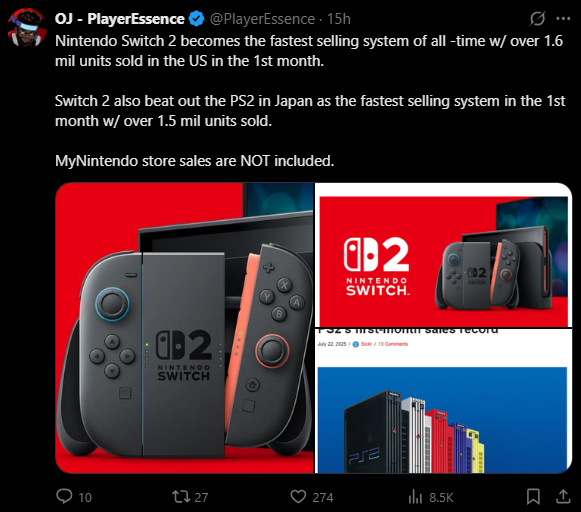Click the reply count 10
Screen dimensions: 581x512
click(85, 497)
